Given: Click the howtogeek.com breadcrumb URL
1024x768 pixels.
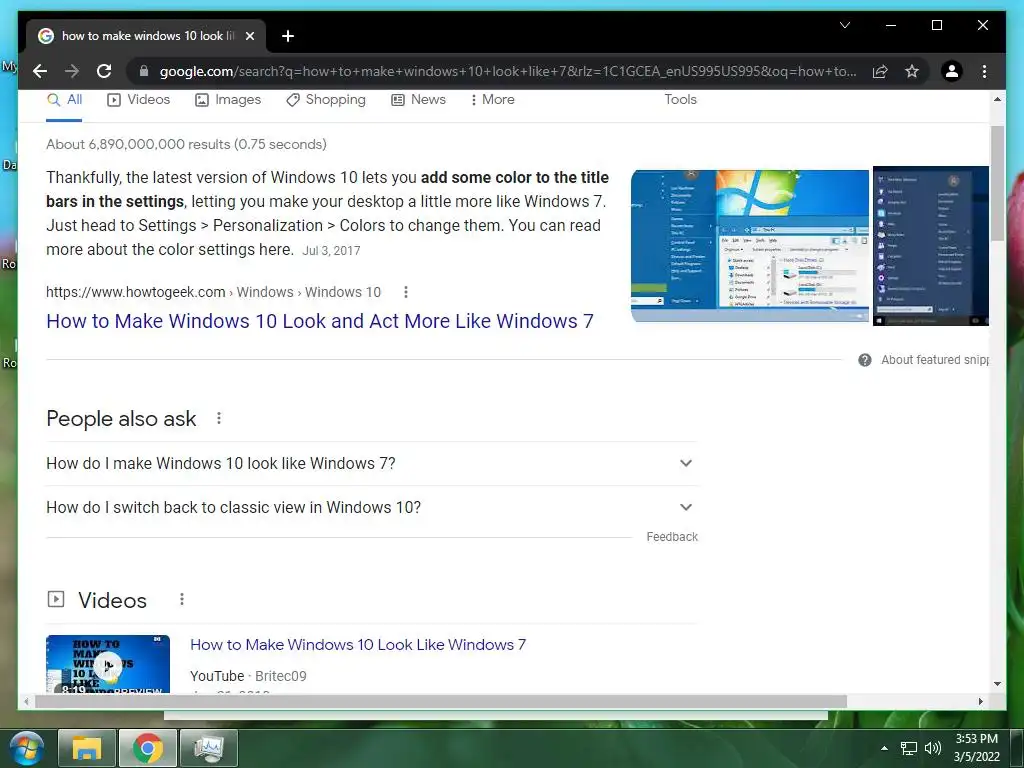Looking at the screenshot, I should (x=214, y=292).
